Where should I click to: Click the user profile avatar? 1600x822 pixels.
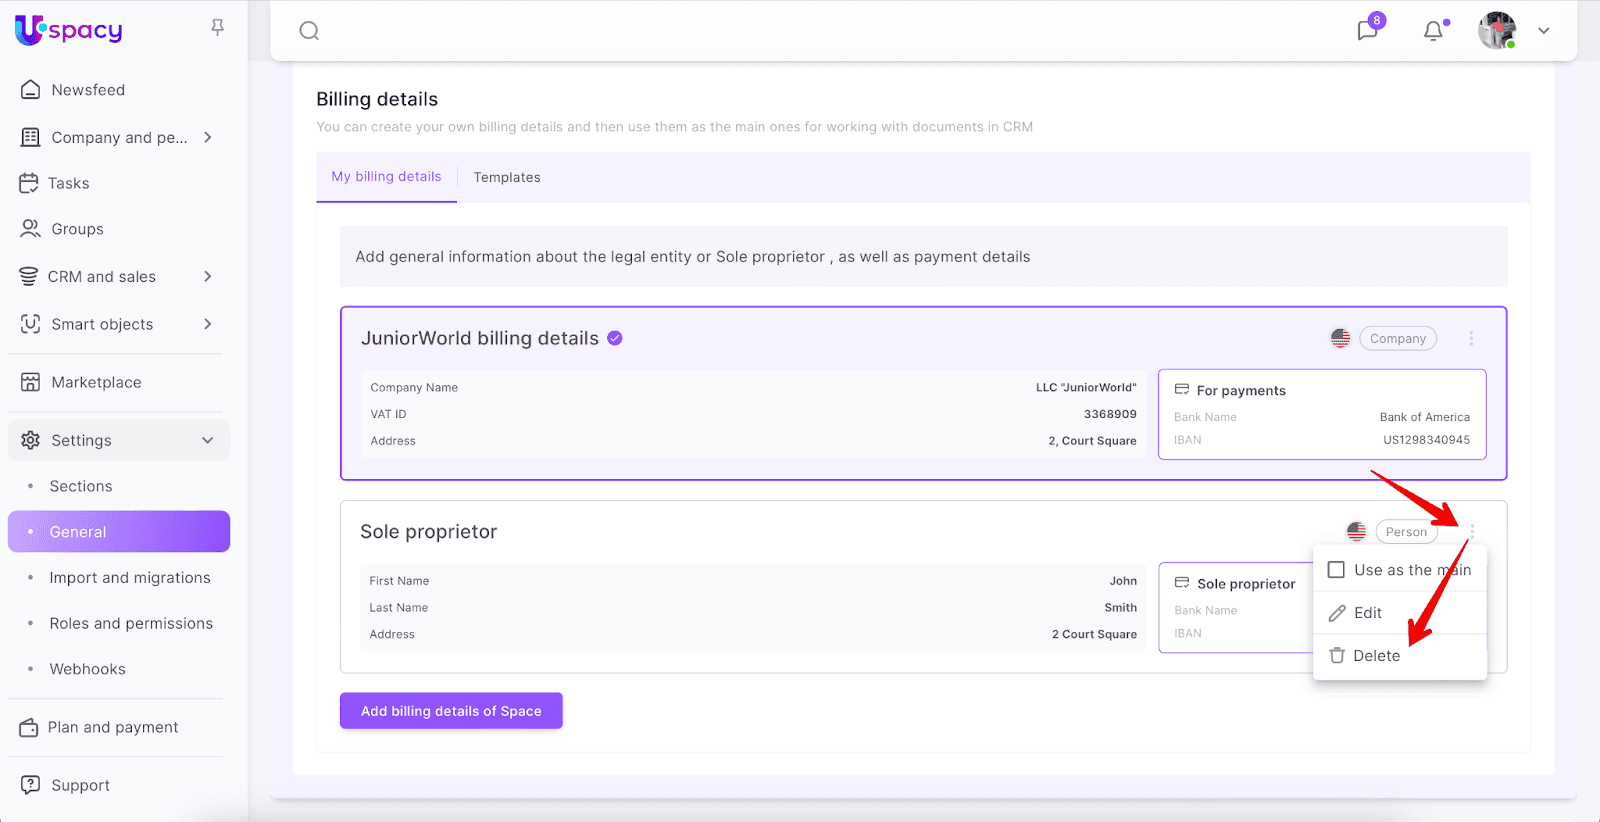(1496, 31)
